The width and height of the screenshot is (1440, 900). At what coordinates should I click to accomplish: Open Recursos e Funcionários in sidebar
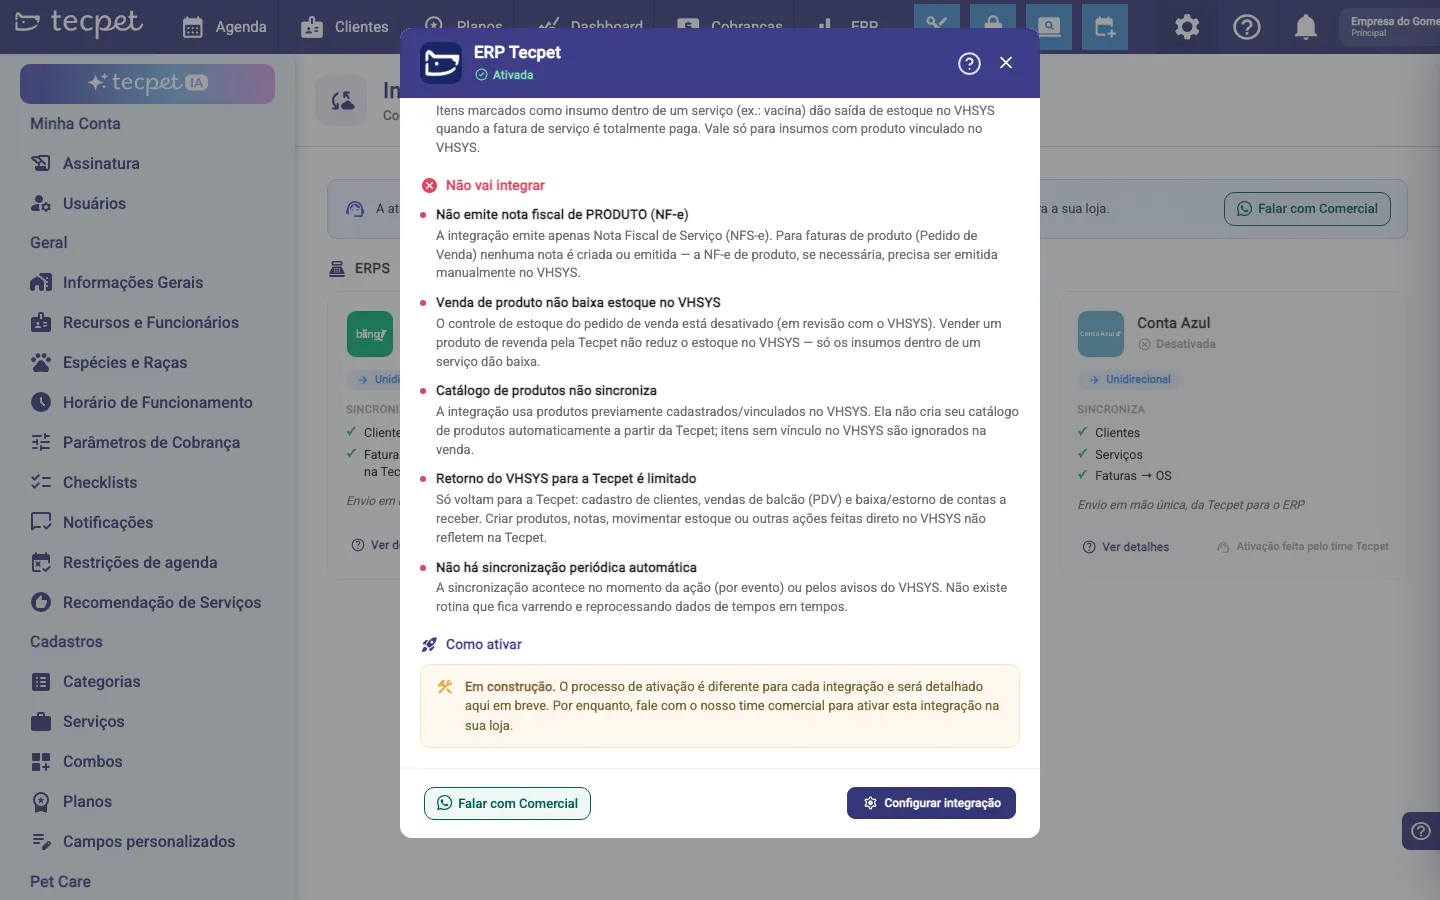point(151,323)
